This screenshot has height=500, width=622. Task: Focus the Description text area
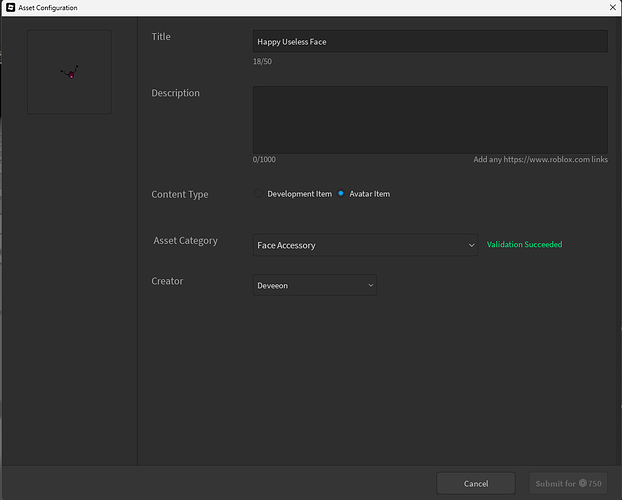430,119
